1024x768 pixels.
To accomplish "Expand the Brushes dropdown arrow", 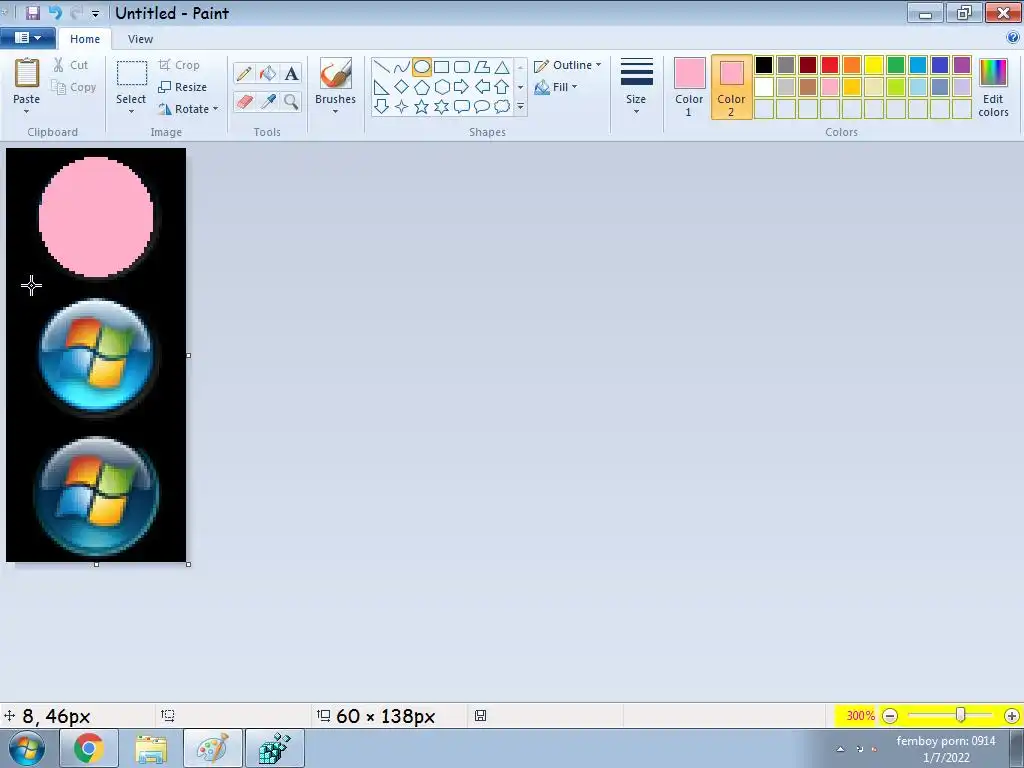I will point(335,112).
